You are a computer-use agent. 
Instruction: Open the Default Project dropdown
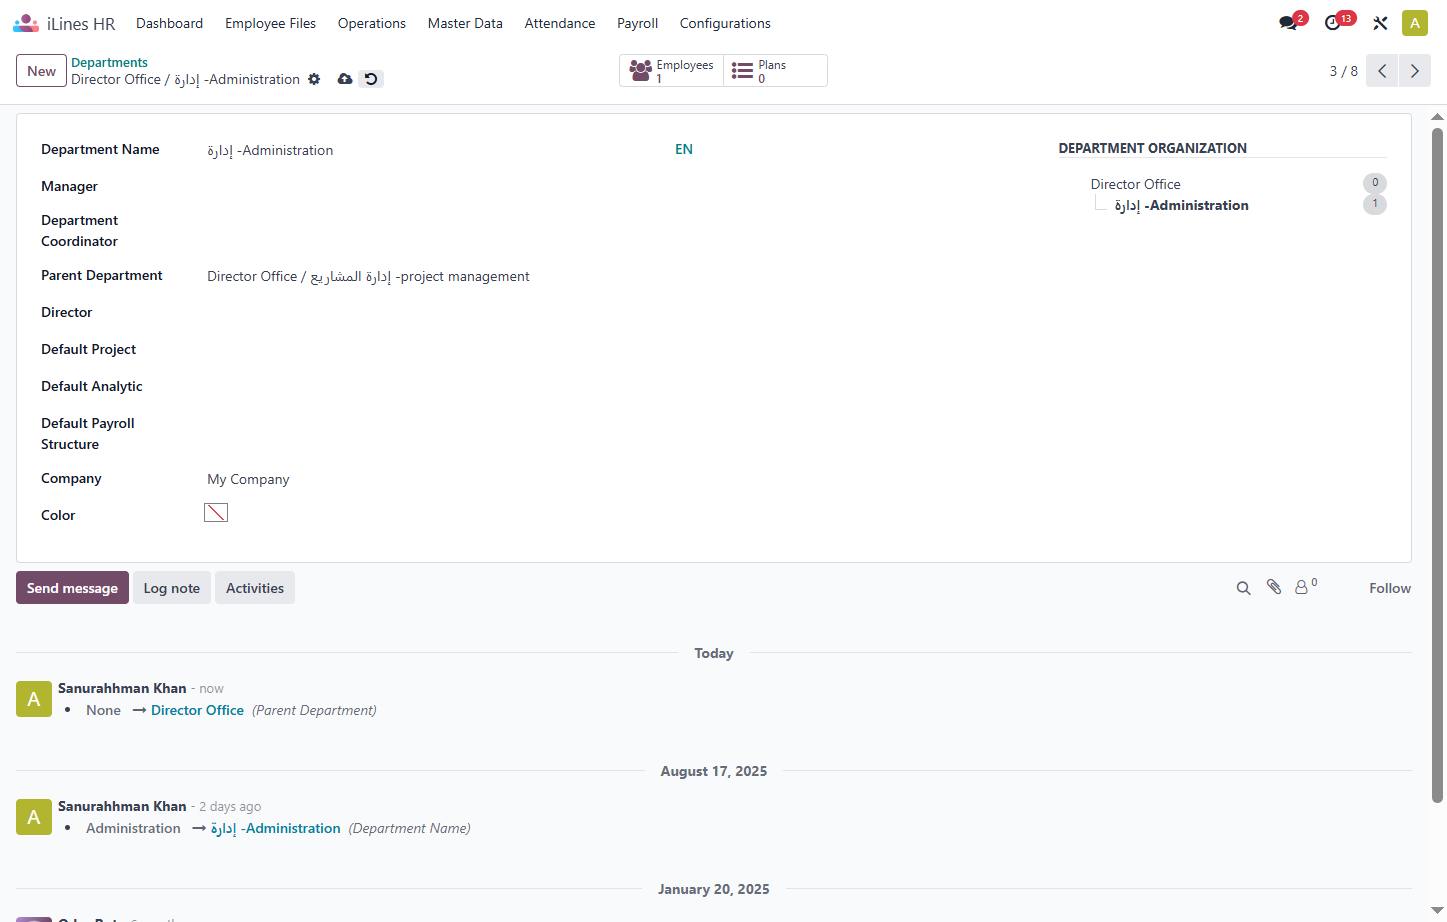451,350
